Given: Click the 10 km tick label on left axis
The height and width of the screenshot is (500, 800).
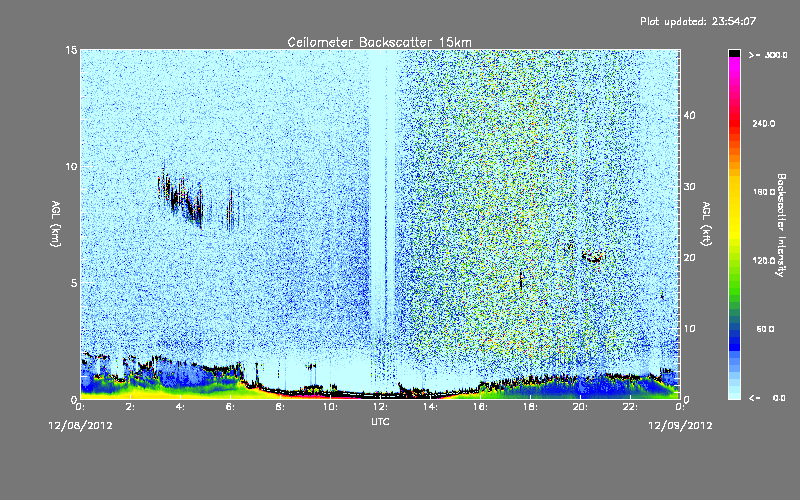Looking at the screenshot, I should [x=71, y=166].
